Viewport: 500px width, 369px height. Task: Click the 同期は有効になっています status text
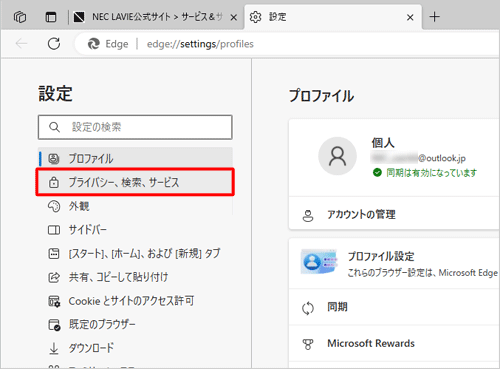pos(431,173)
